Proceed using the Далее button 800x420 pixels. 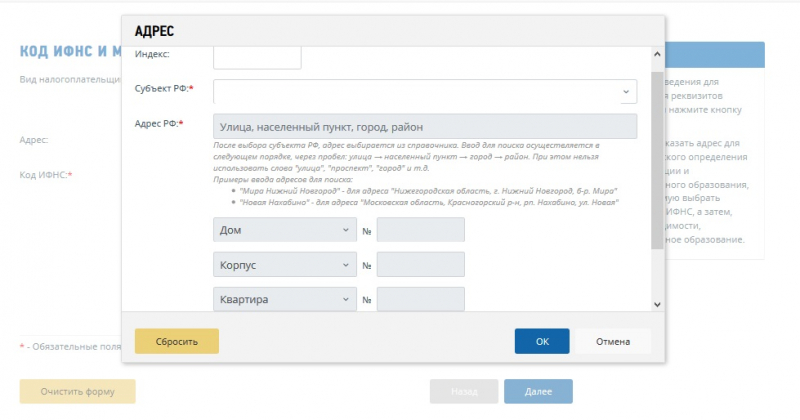point(538,391)
